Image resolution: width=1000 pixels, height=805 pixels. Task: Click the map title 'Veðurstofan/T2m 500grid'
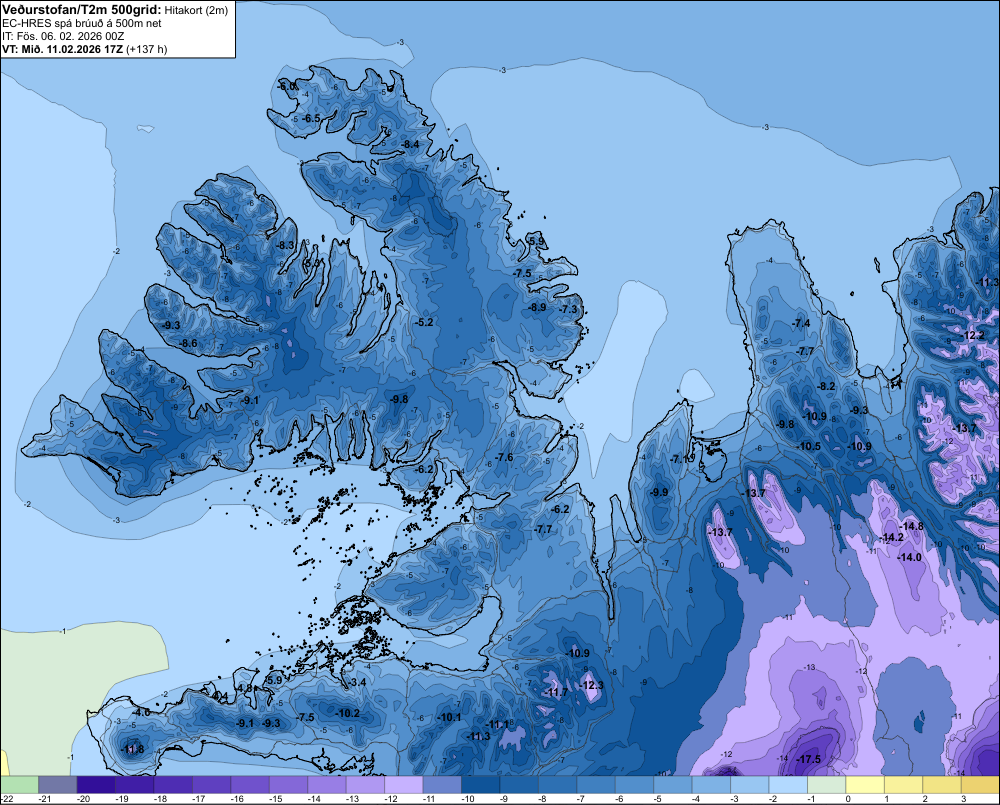pos(82,10)
